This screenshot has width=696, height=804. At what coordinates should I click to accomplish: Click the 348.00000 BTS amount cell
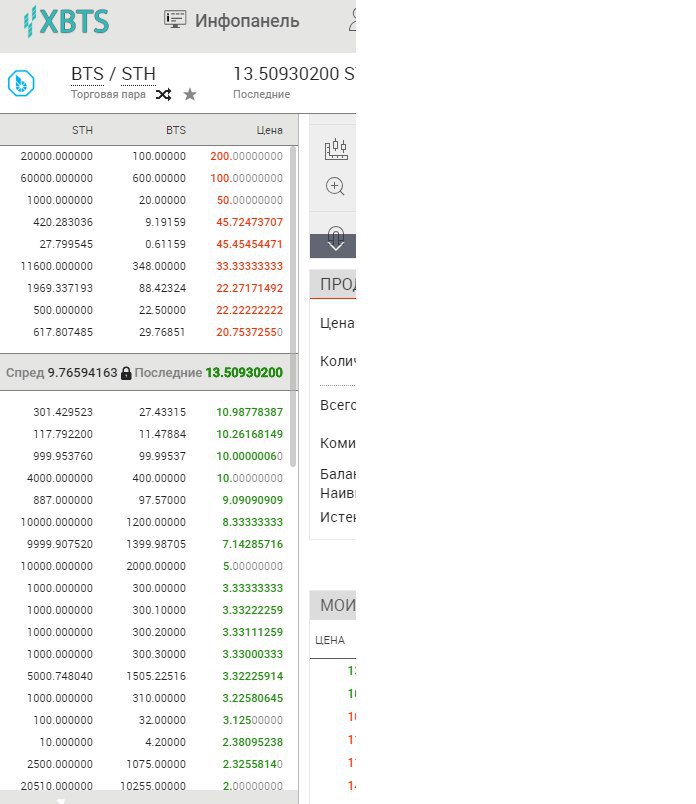159,266
